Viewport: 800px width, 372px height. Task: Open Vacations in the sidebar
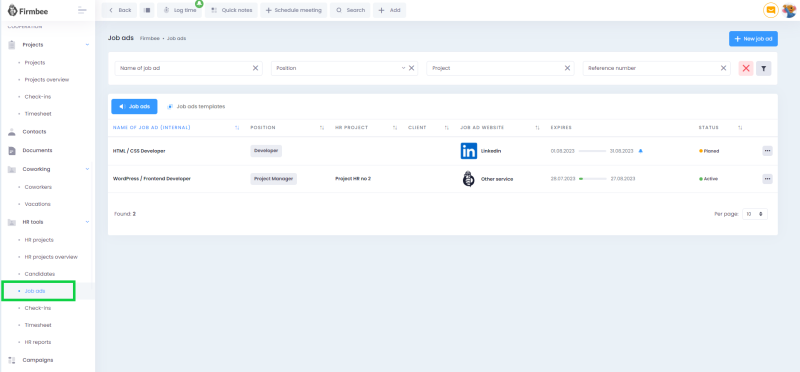[x=37, y=204]
